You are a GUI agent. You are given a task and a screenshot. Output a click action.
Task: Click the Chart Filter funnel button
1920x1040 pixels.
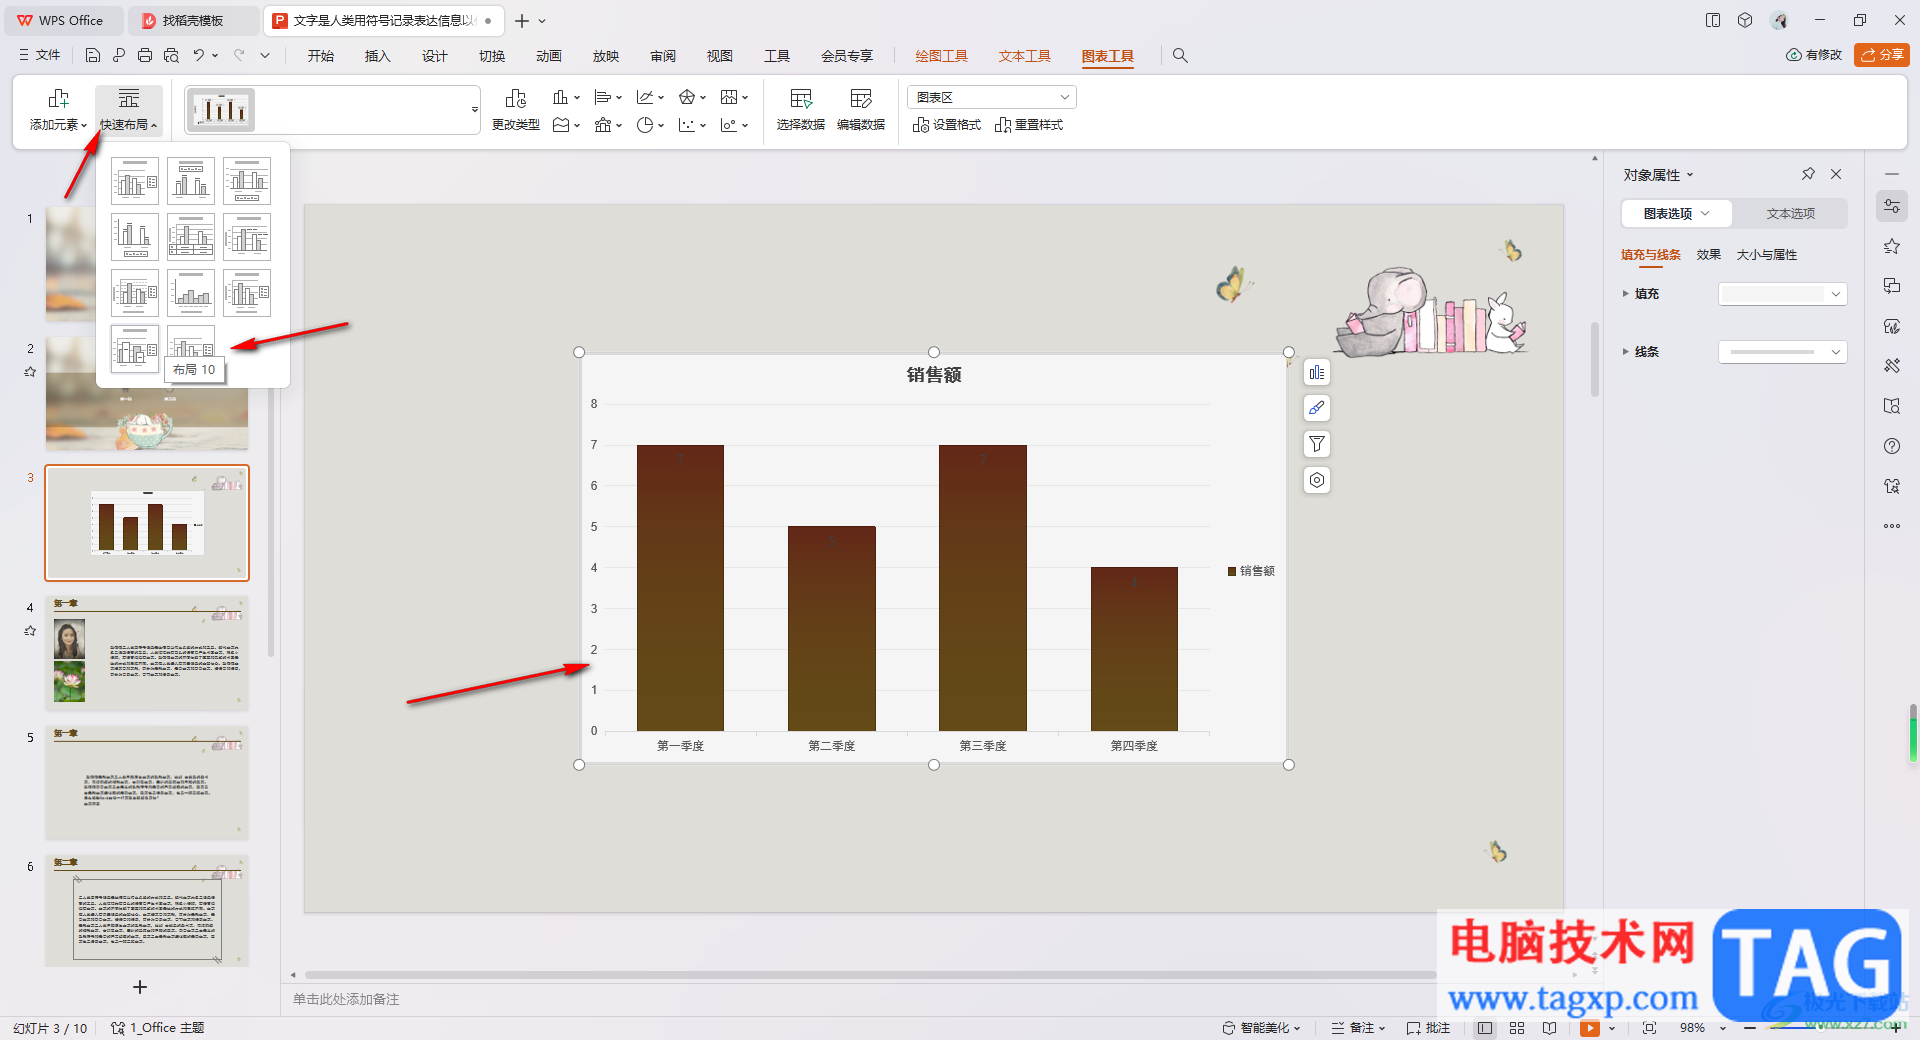tap(1317, 444)
